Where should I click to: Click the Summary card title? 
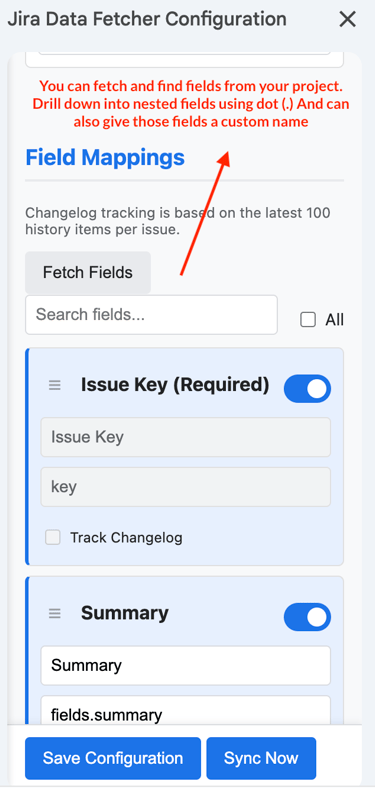coord(125,613)
